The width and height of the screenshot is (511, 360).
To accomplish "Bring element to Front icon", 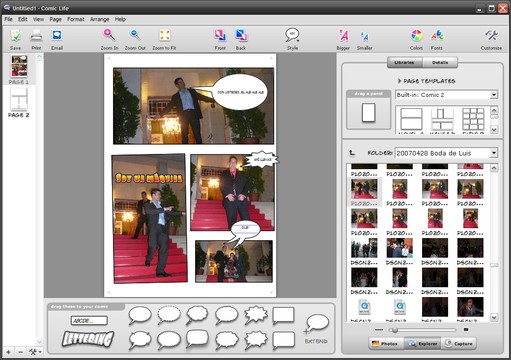I will [x=220, y=35].
